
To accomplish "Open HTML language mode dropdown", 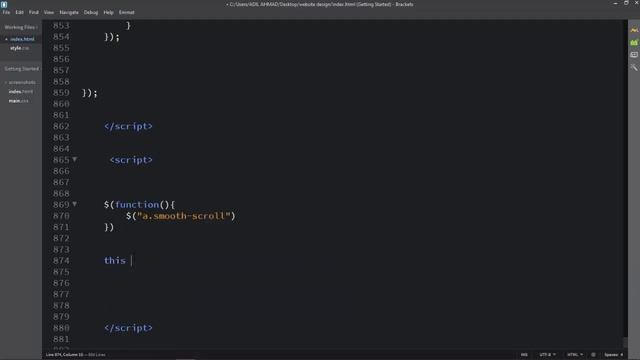I will coord(575,355).
